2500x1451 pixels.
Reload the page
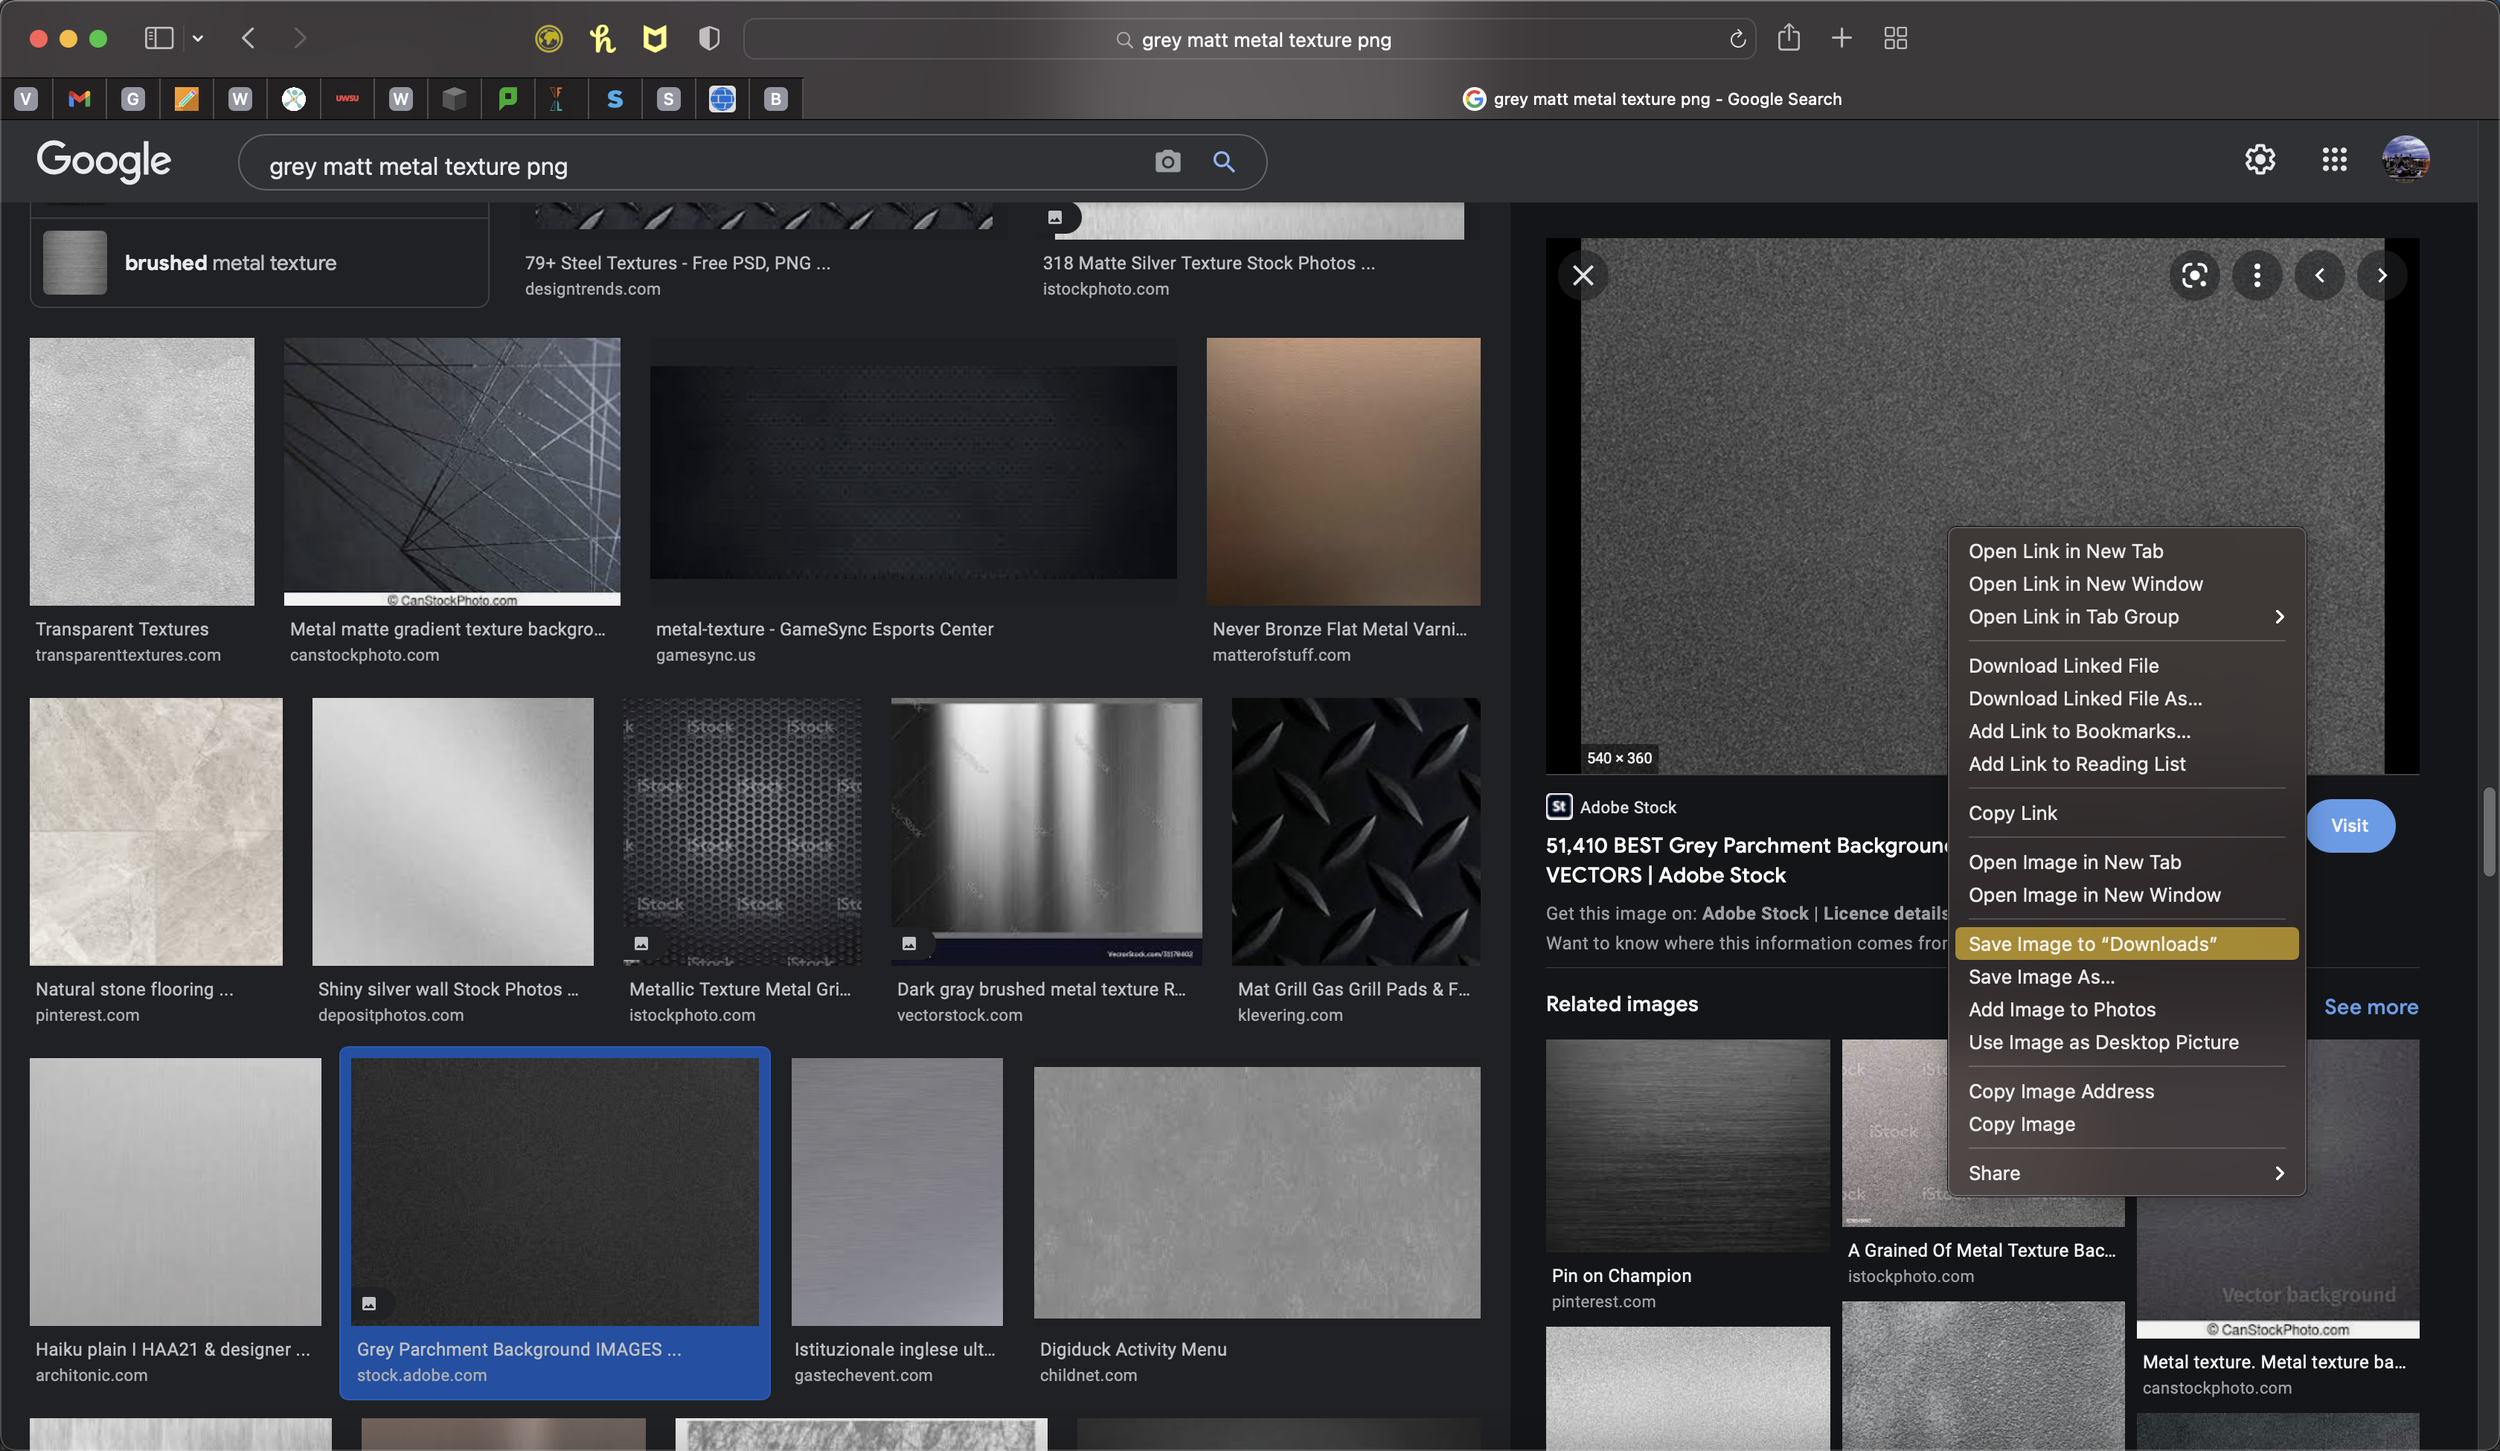coord(1738,39)
